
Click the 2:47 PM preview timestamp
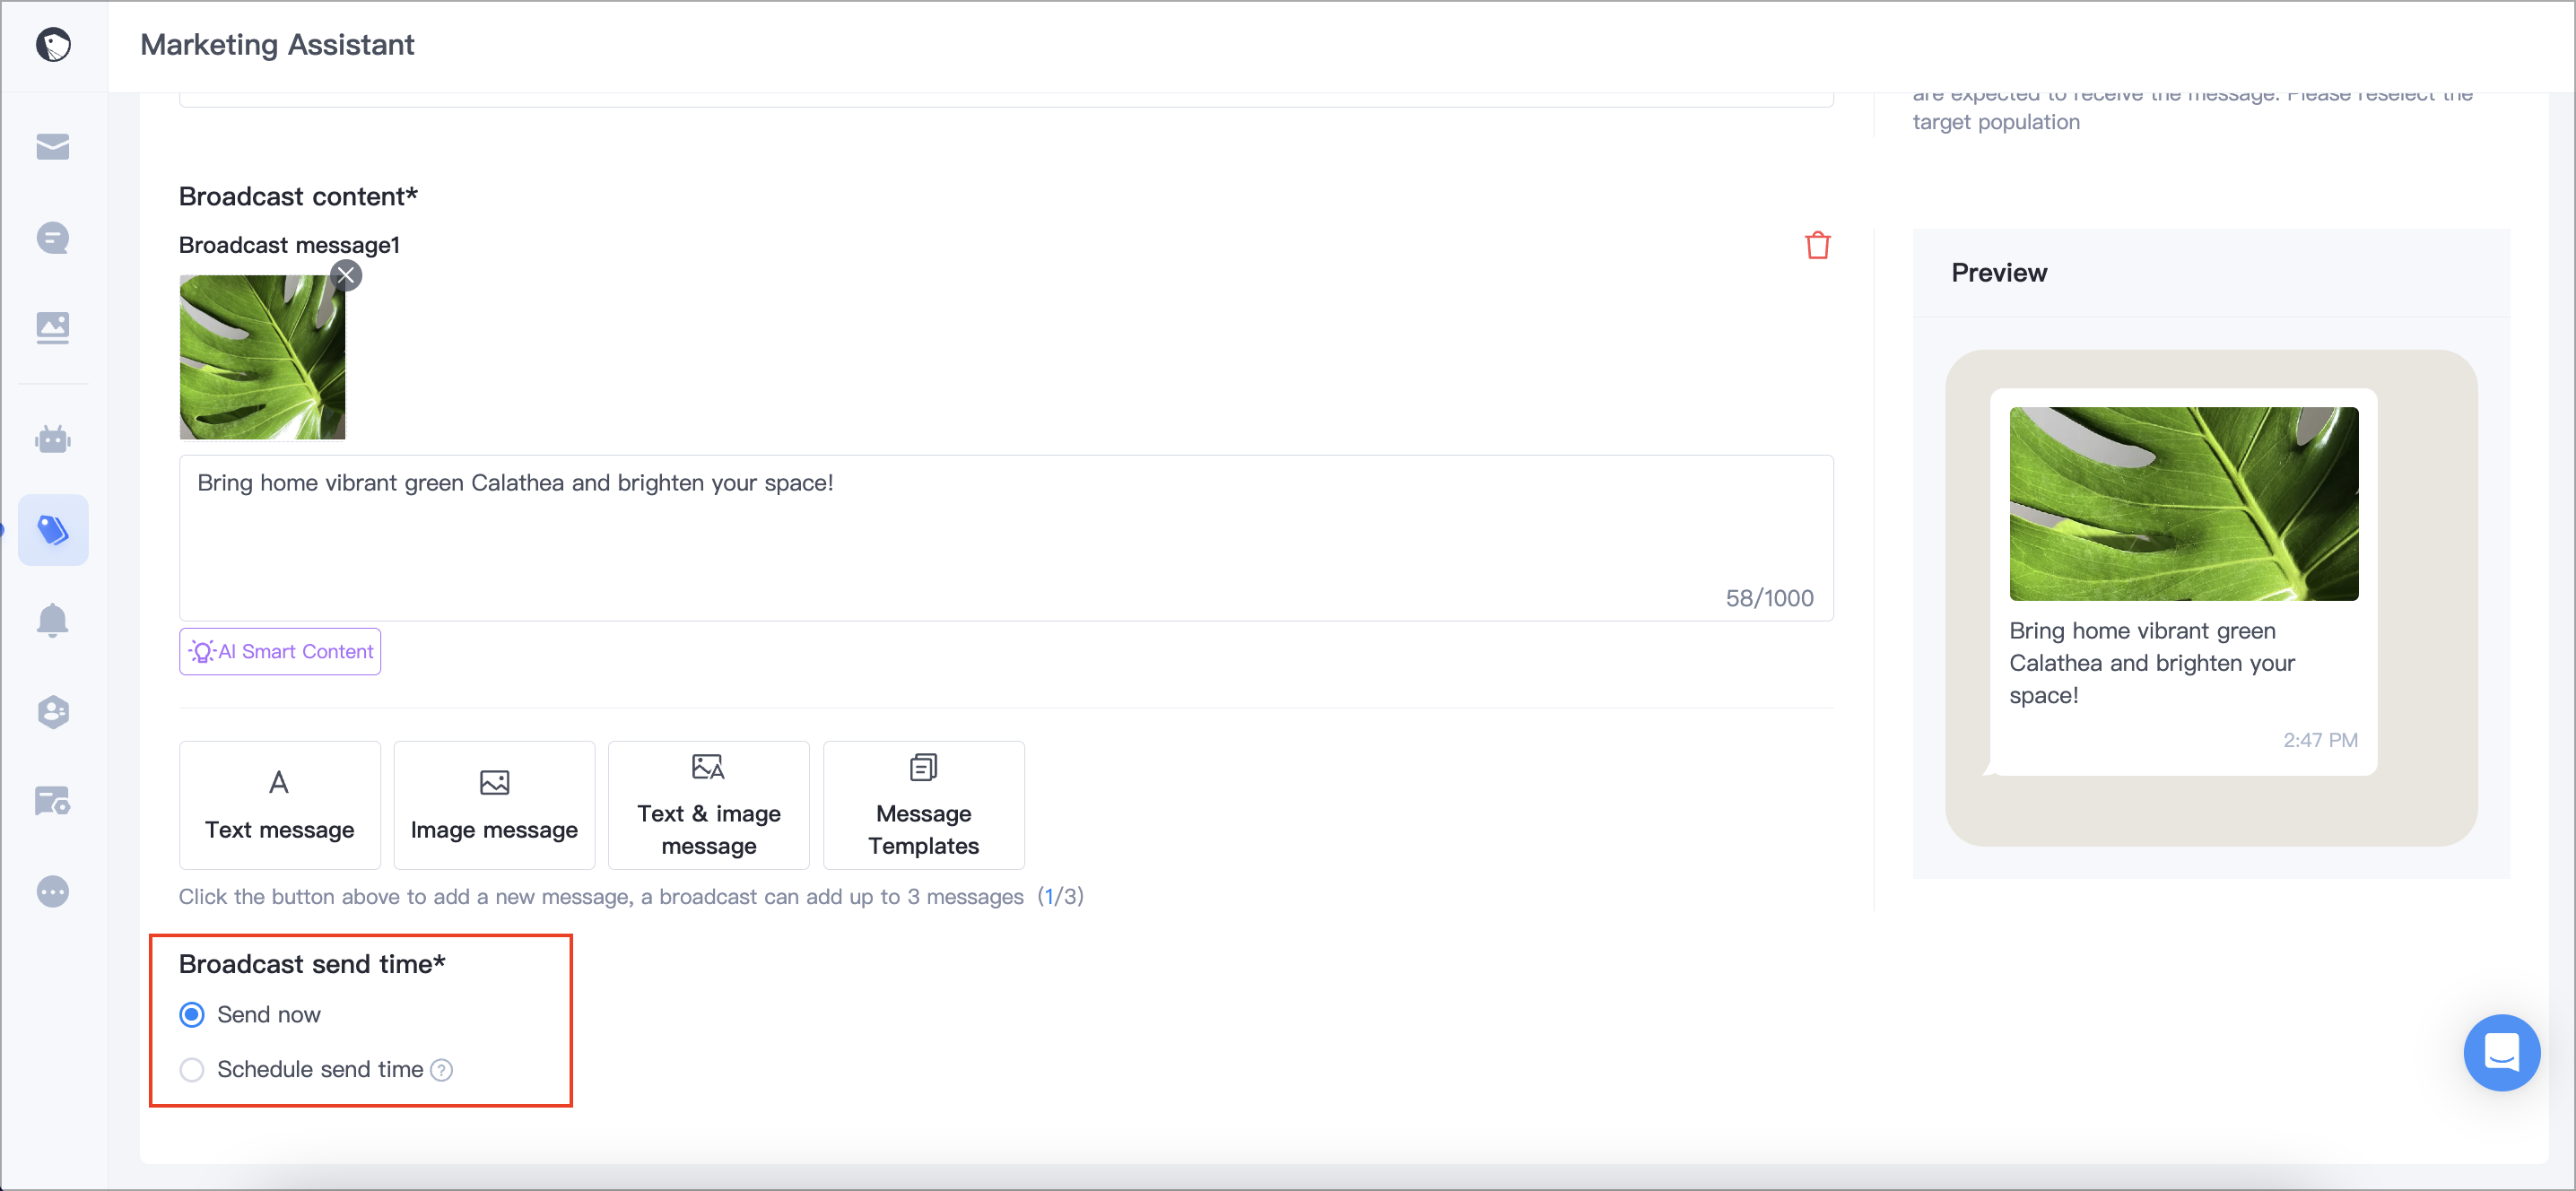[x=2320, y=740]
